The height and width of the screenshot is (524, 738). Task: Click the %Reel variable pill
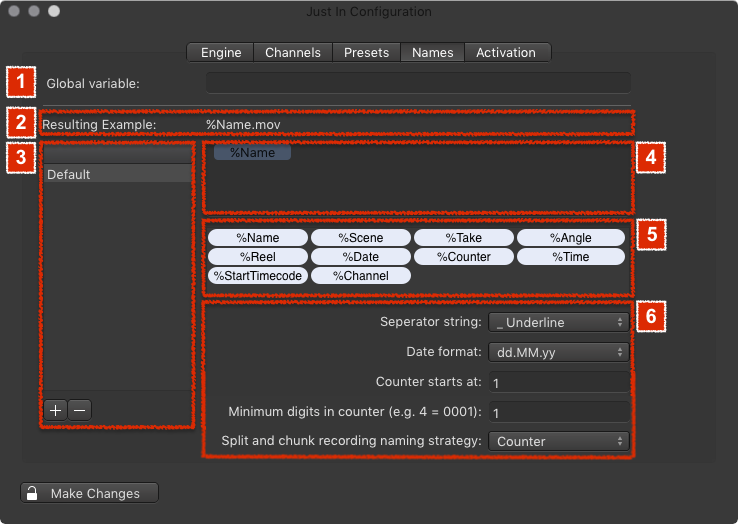click(258, 257)
